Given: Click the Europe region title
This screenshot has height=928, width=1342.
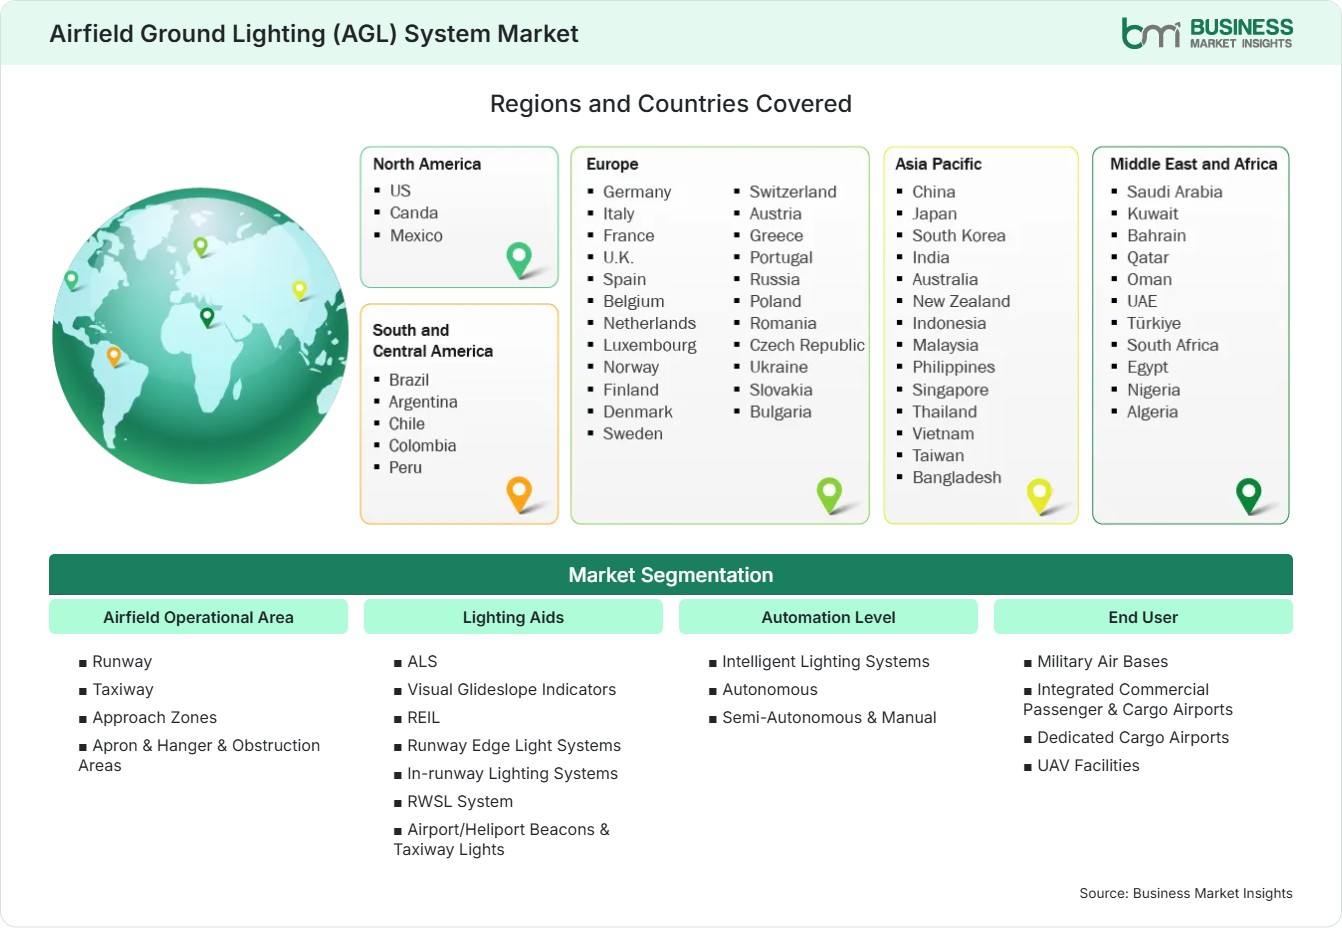Looking at the screenshot, I should click(612, 164).
